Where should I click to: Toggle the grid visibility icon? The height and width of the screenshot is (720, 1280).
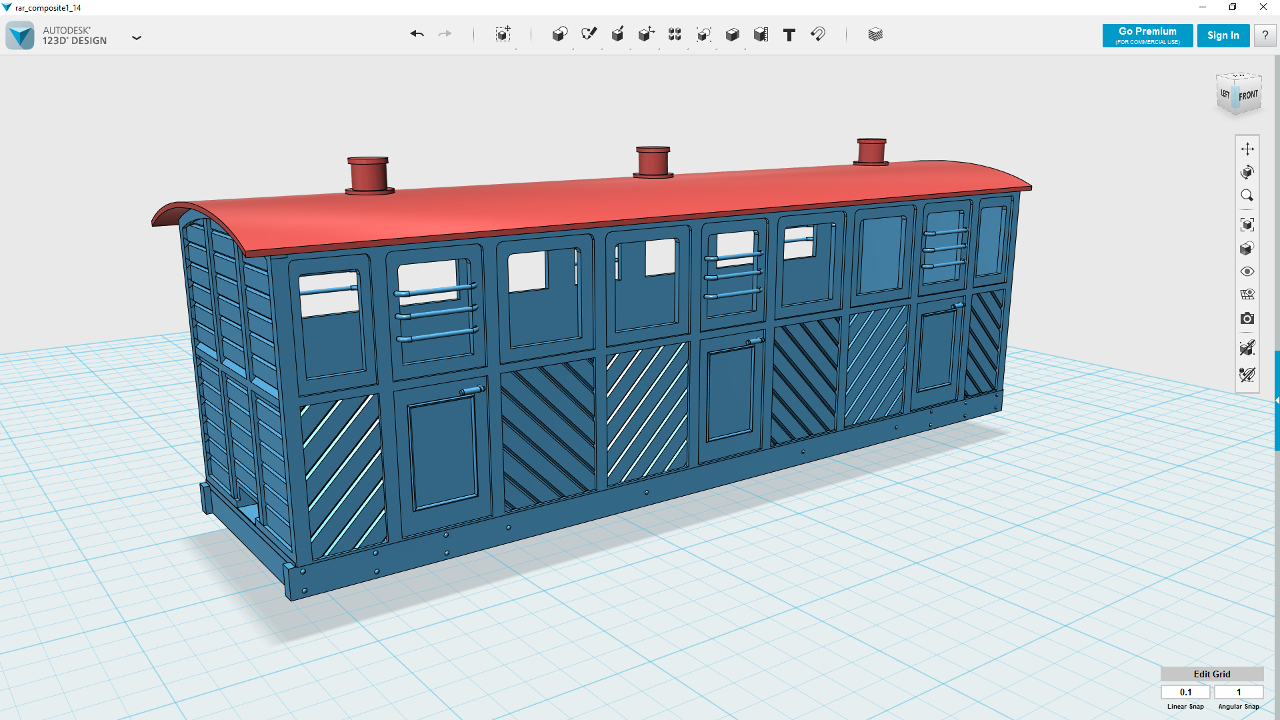point(1247,295)
